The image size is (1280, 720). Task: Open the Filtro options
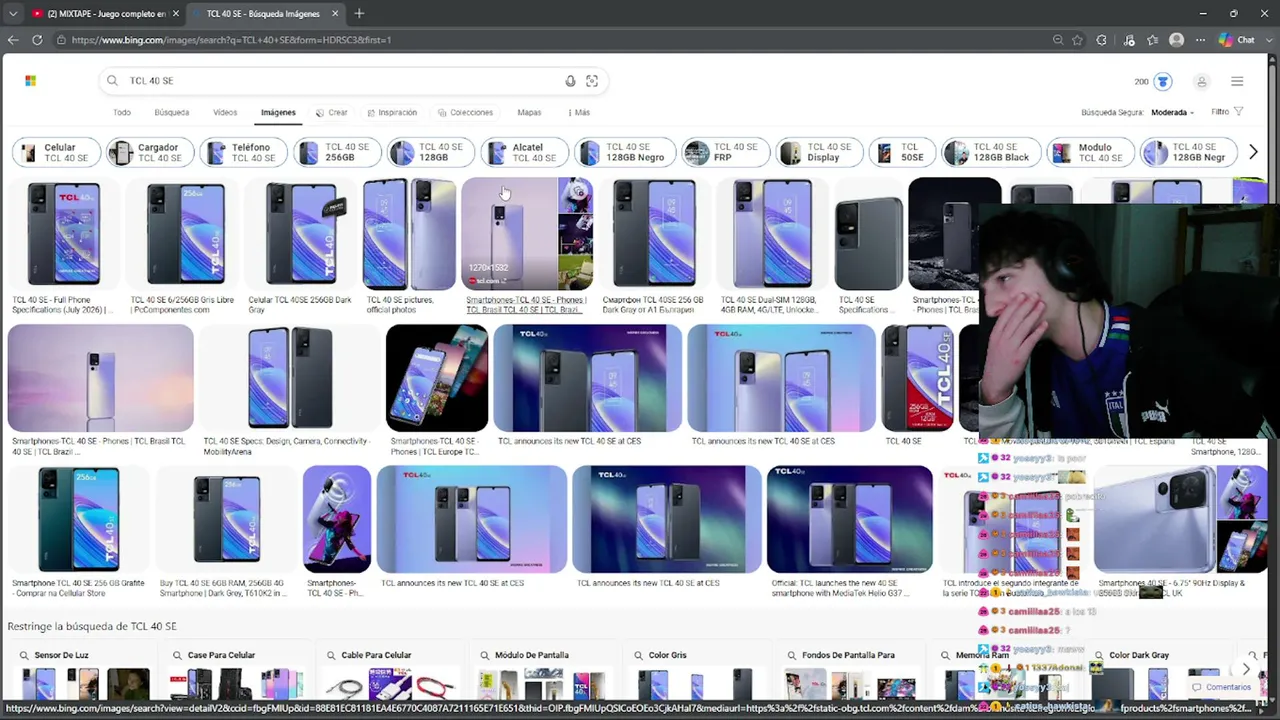1227,112
